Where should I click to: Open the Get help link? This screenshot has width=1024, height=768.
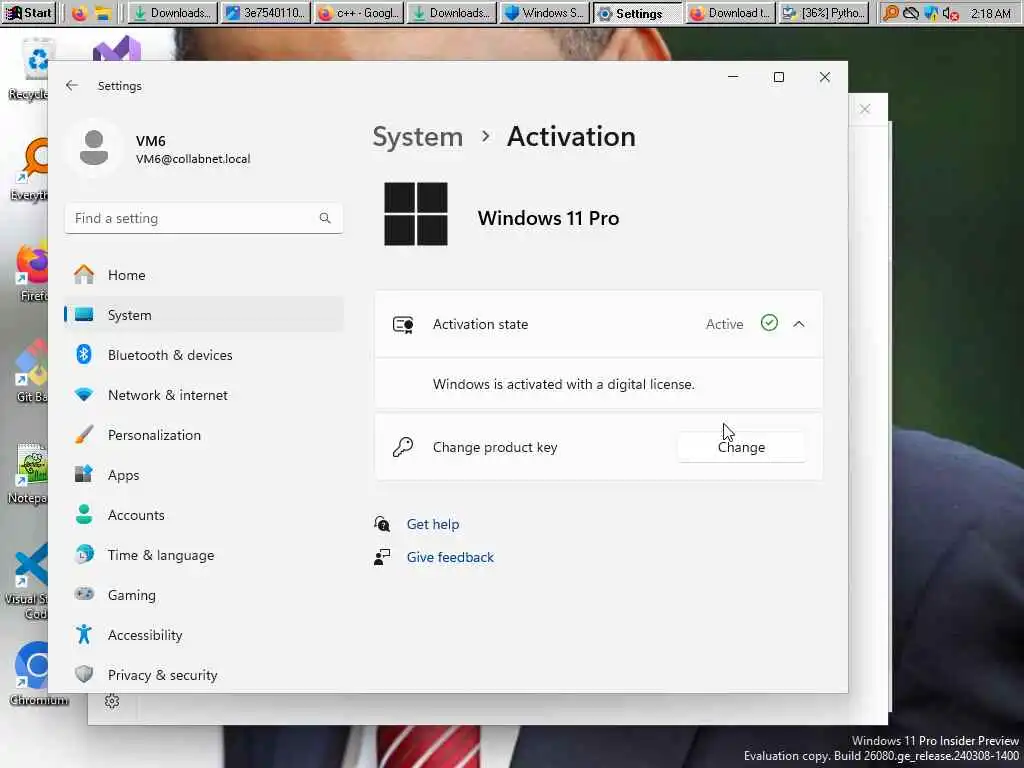433,524
